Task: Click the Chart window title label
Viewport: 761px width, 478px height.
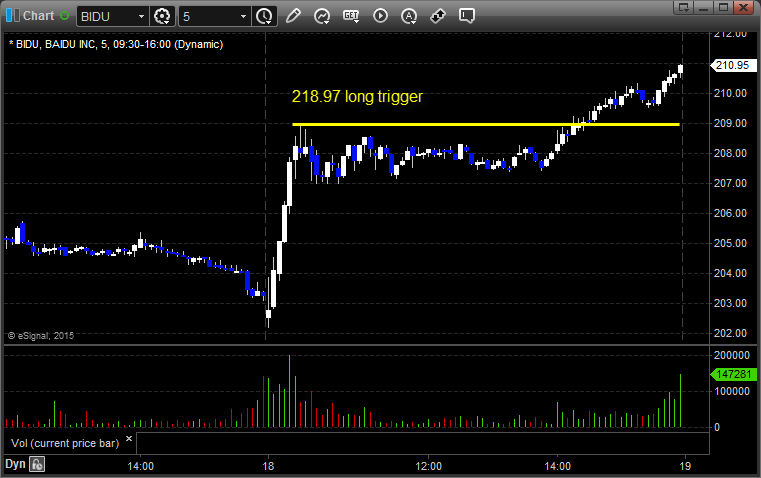Action: point(39,16)
